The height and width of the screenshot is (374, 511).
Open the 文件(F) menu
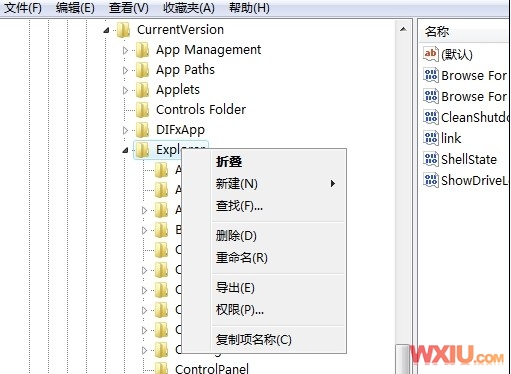pos(23,8)
